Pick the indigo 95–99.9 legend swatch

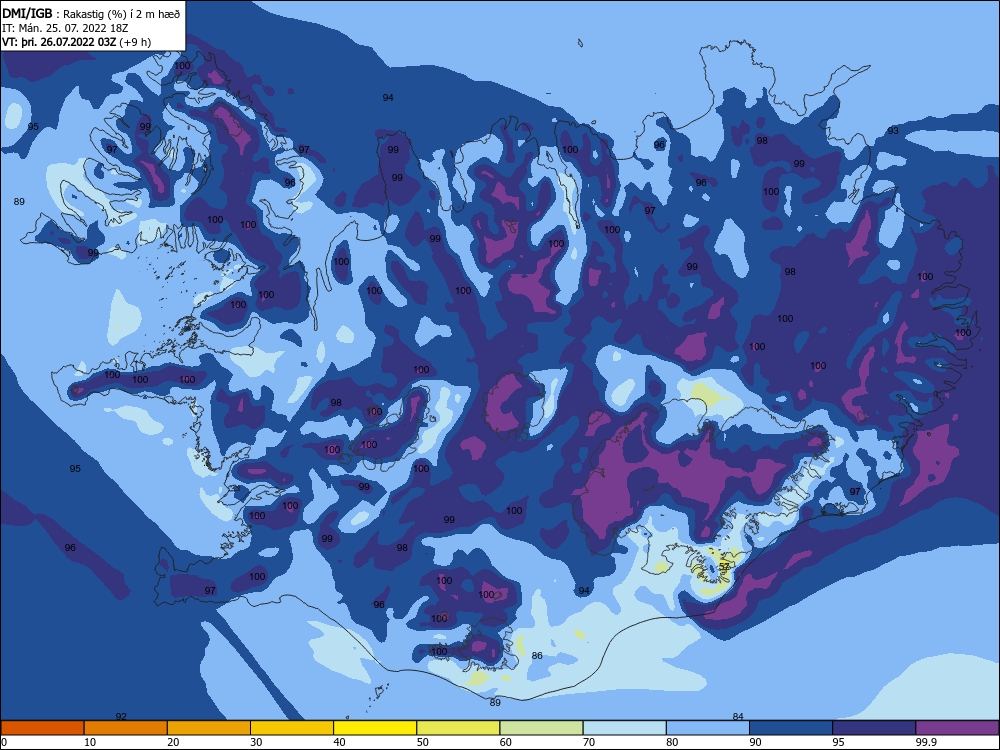tap(874, 728)
